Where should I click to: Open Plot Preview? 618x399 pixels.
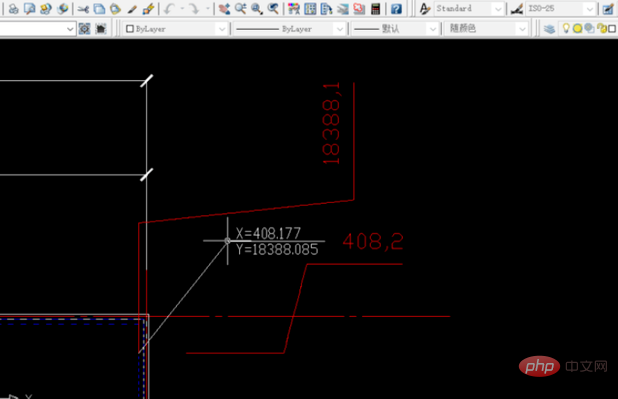point(30,9)
